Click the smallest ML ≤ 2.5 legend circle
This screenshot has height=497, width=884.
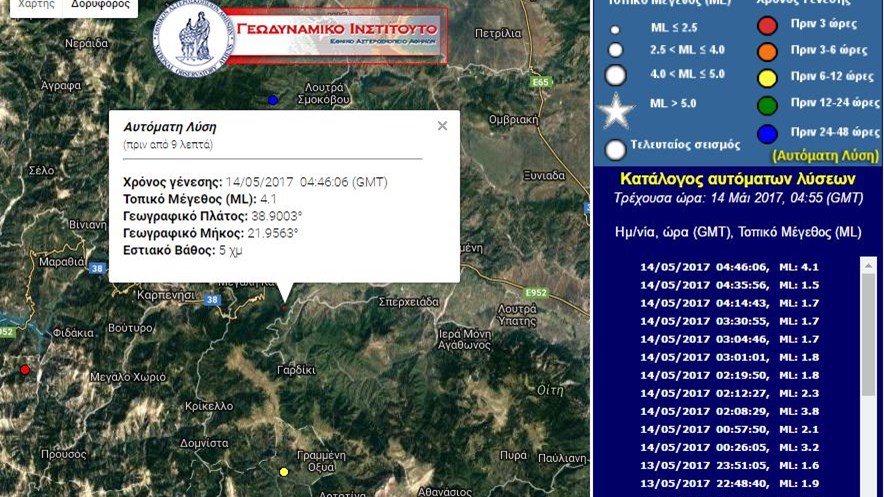(615, 29)
